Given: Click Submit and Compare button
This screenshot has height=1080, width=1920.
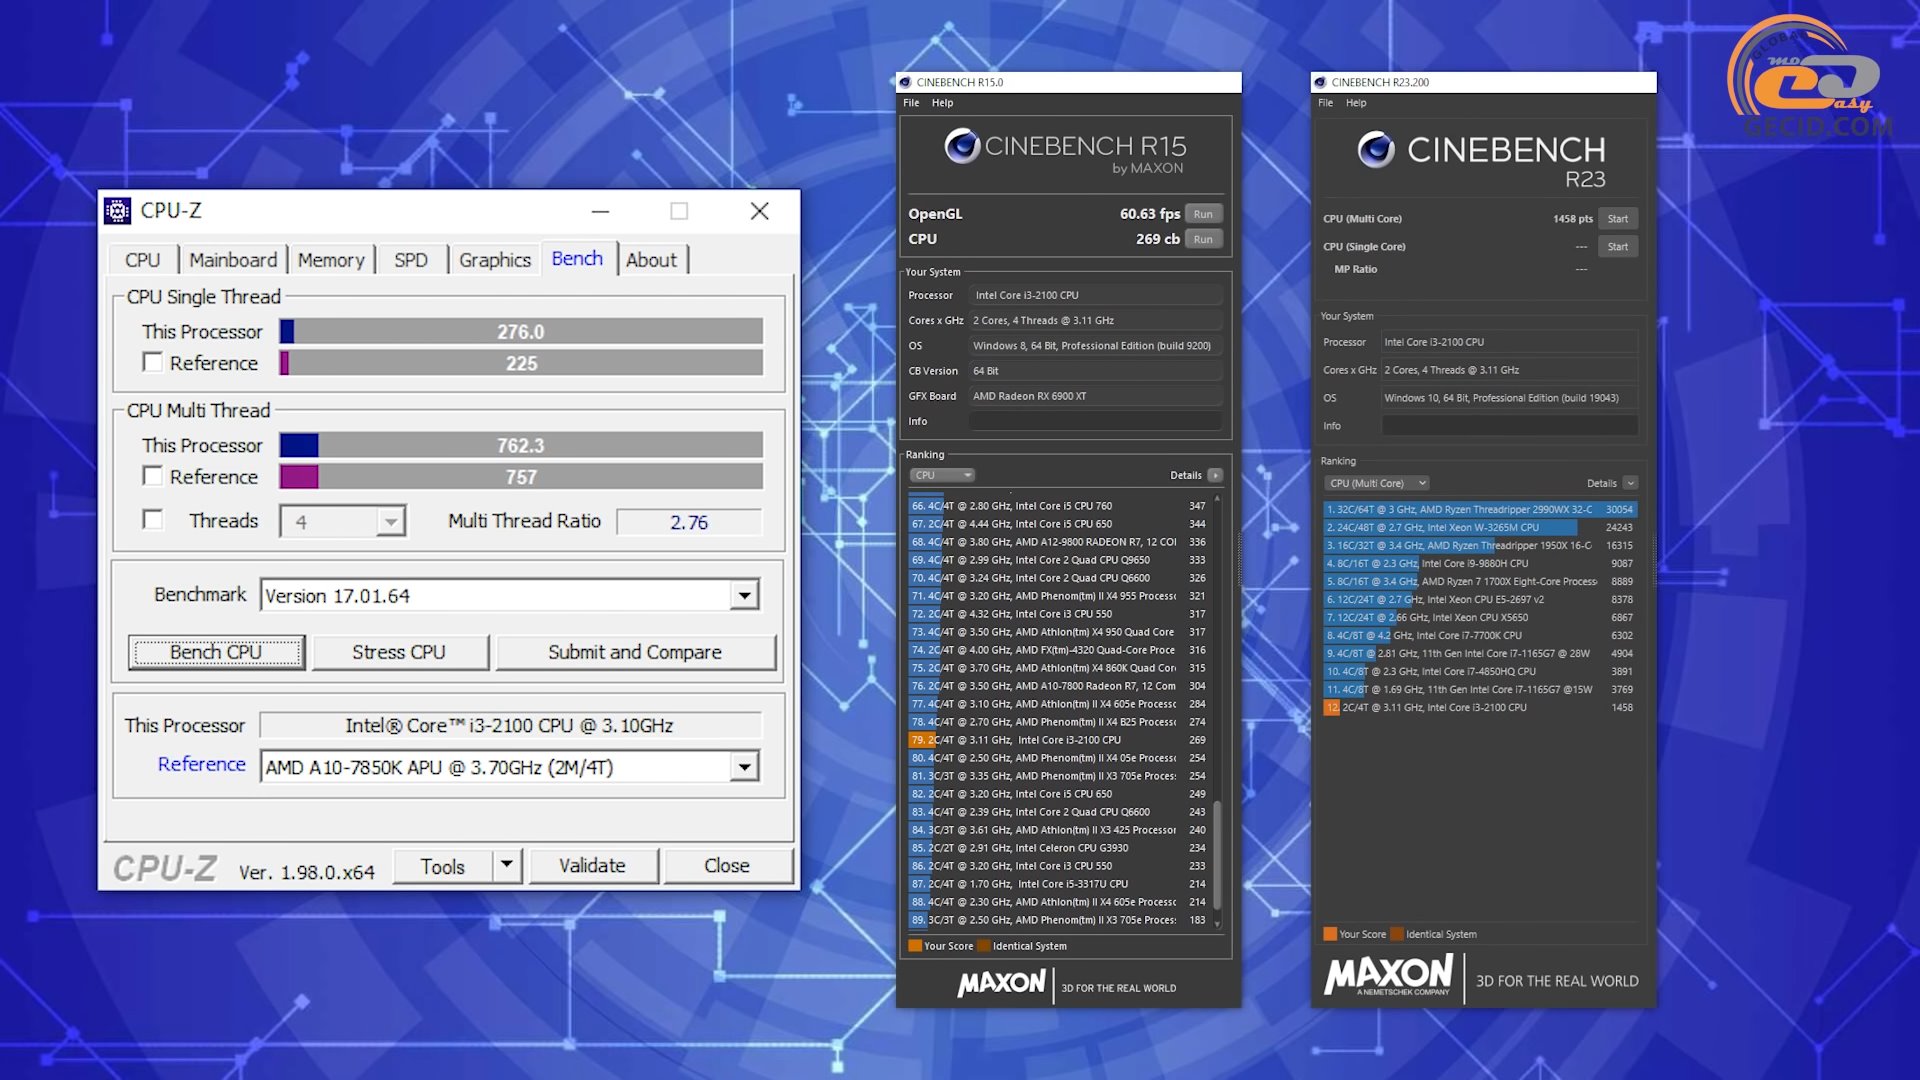Looking at the screenshot, I should coord(635,652).
